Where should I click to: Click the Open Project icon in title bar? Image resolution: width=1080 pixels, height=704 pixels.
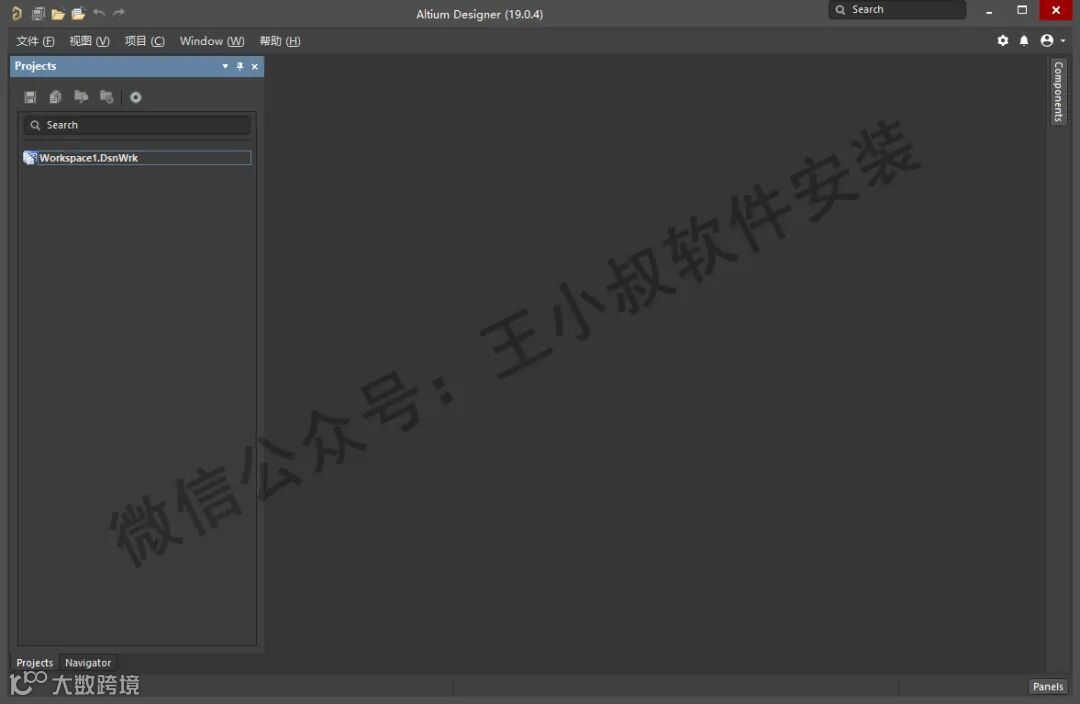79,13
